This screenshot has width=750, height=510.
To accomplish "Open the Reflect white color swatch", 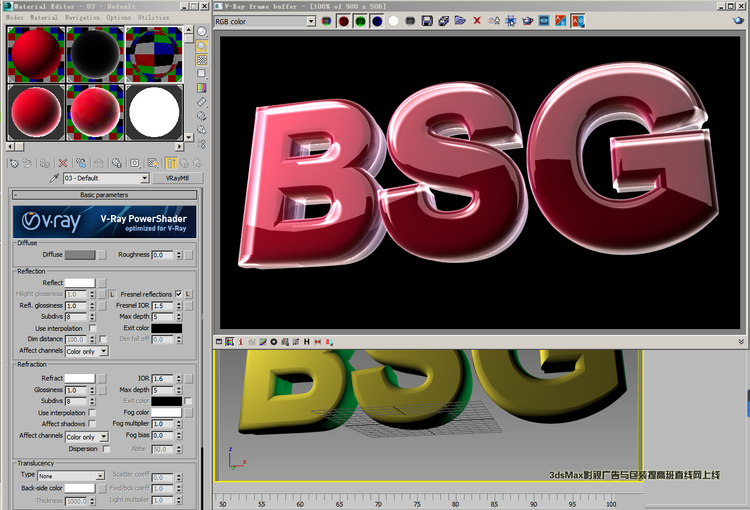I will (80, 283).
